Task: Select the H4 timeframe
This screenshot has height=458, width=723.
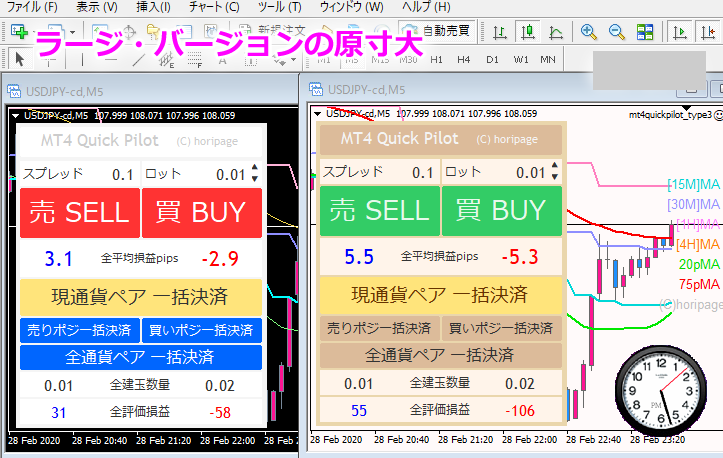Action: (x=463, y=59)
